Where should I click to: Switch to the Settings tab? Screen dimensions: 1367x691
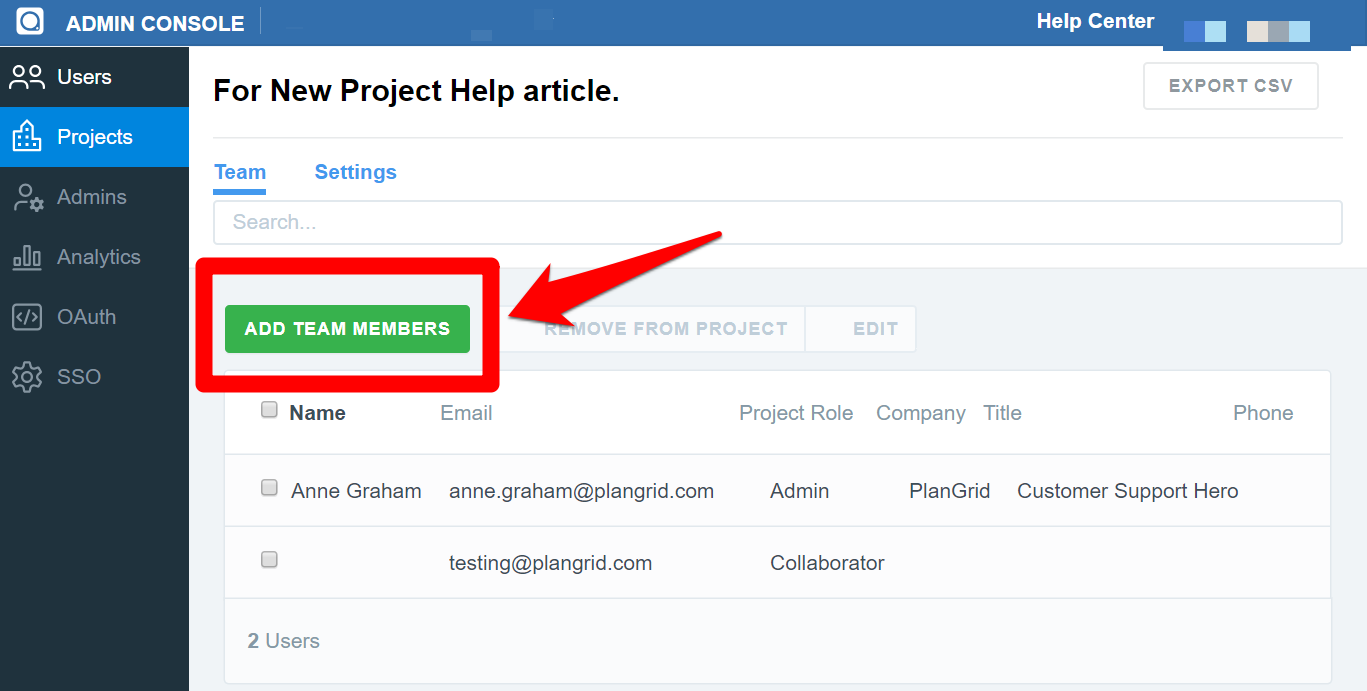355,172
